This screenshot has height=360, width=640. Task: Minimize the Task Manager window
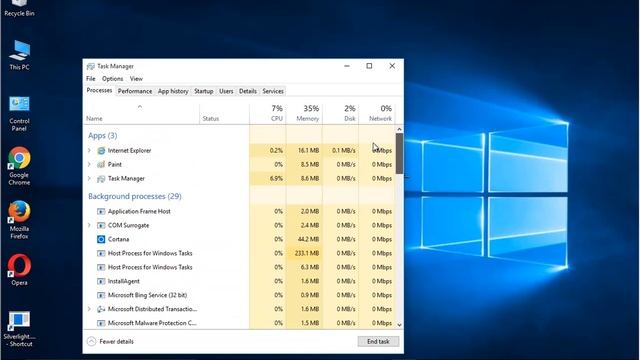click(x=347, y=66)
